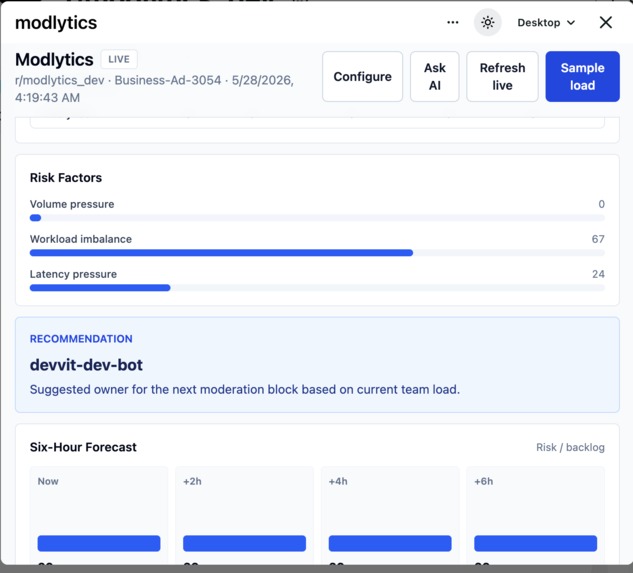The image size is (633, 573).
Task: Click the Configure button
Action: pyautogui.click(x=362, y=76)
